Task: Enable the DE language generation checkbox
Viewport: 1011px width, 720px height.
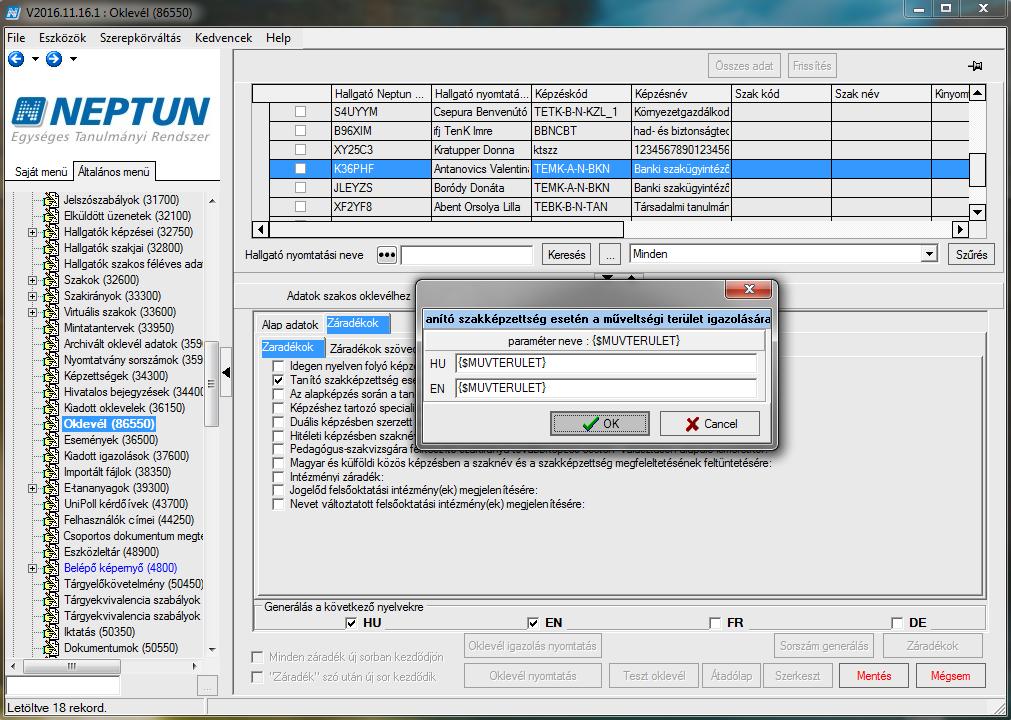Action: coord(897,623)
